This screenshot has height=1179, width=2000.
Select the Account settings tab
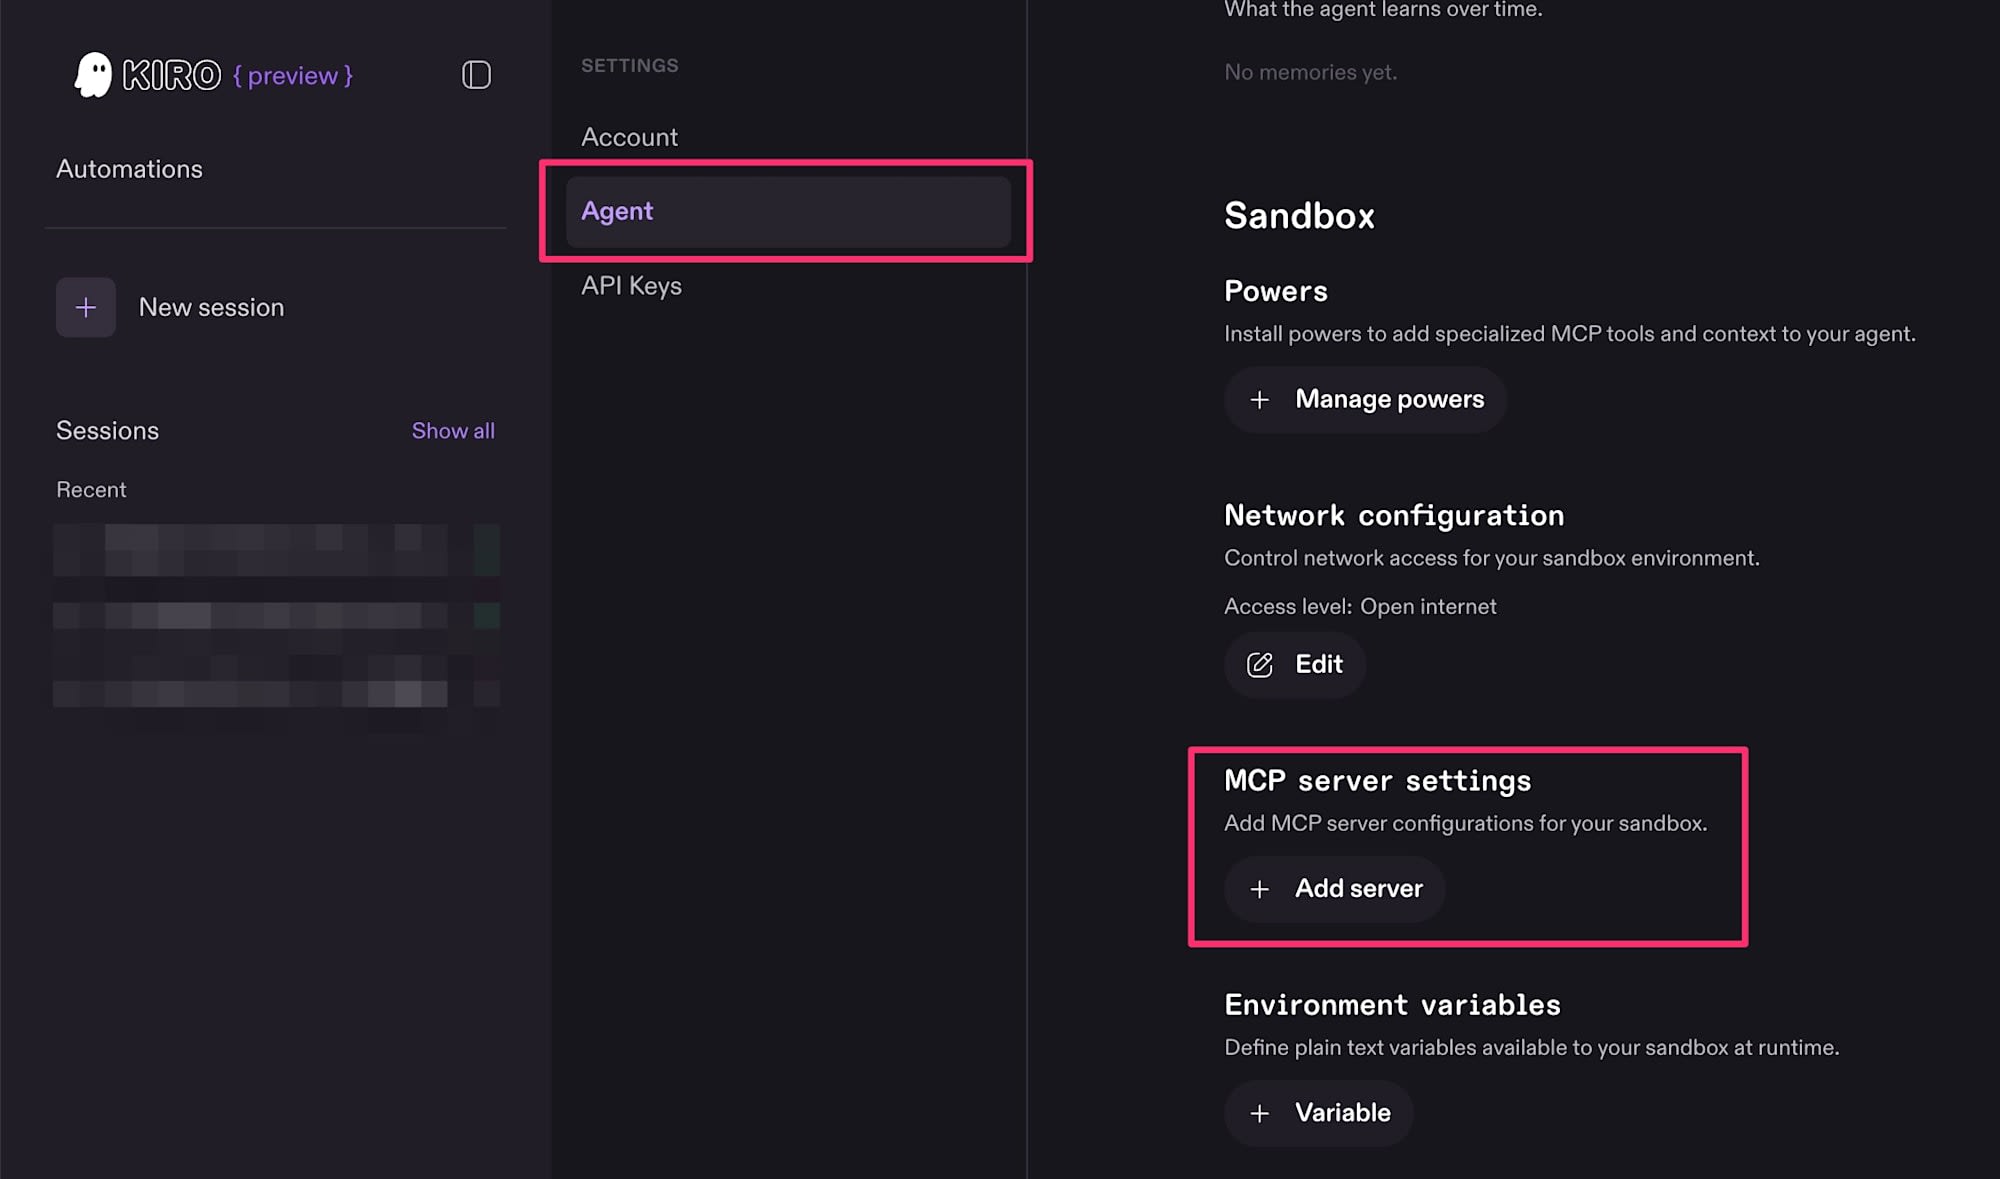[x=629, y=137]
